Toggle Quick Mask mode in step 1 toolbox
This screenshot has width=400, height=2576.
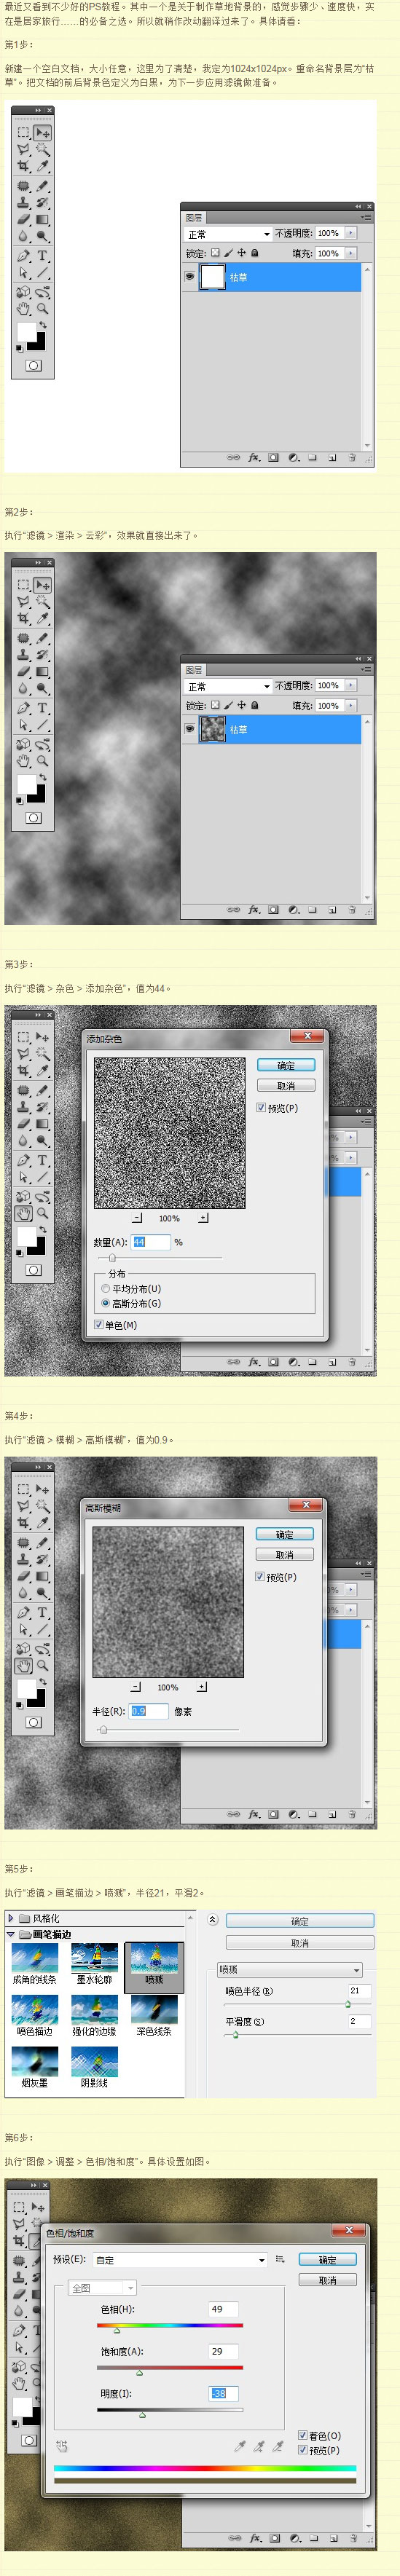click(33, 366)
